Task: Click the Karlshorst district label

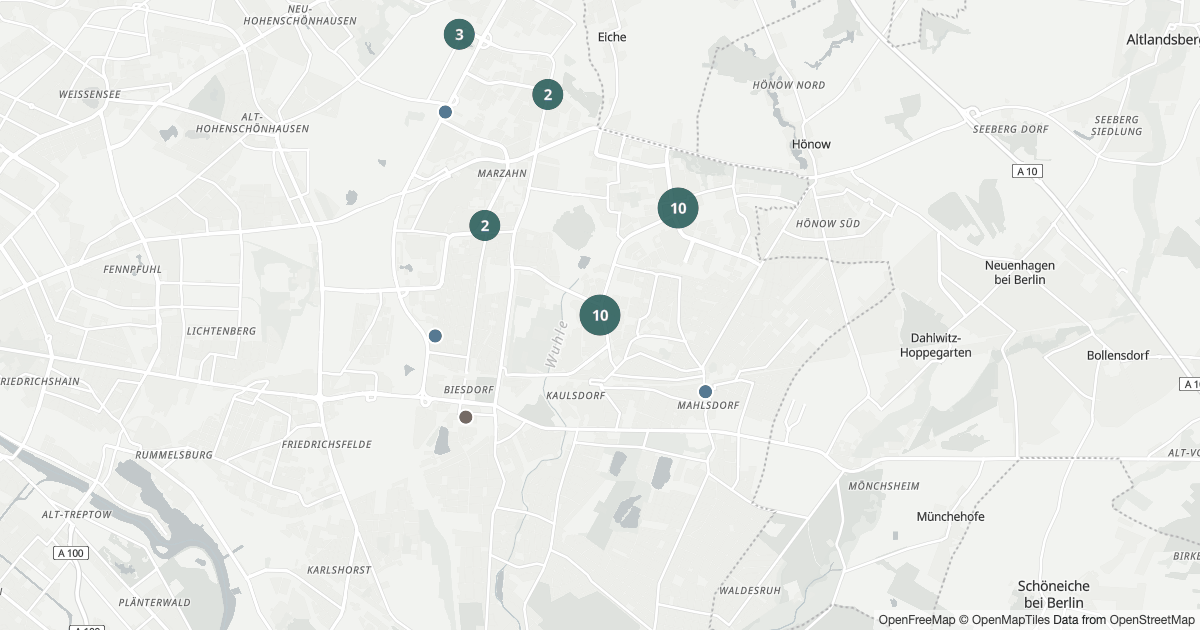Action: [339, 570]
